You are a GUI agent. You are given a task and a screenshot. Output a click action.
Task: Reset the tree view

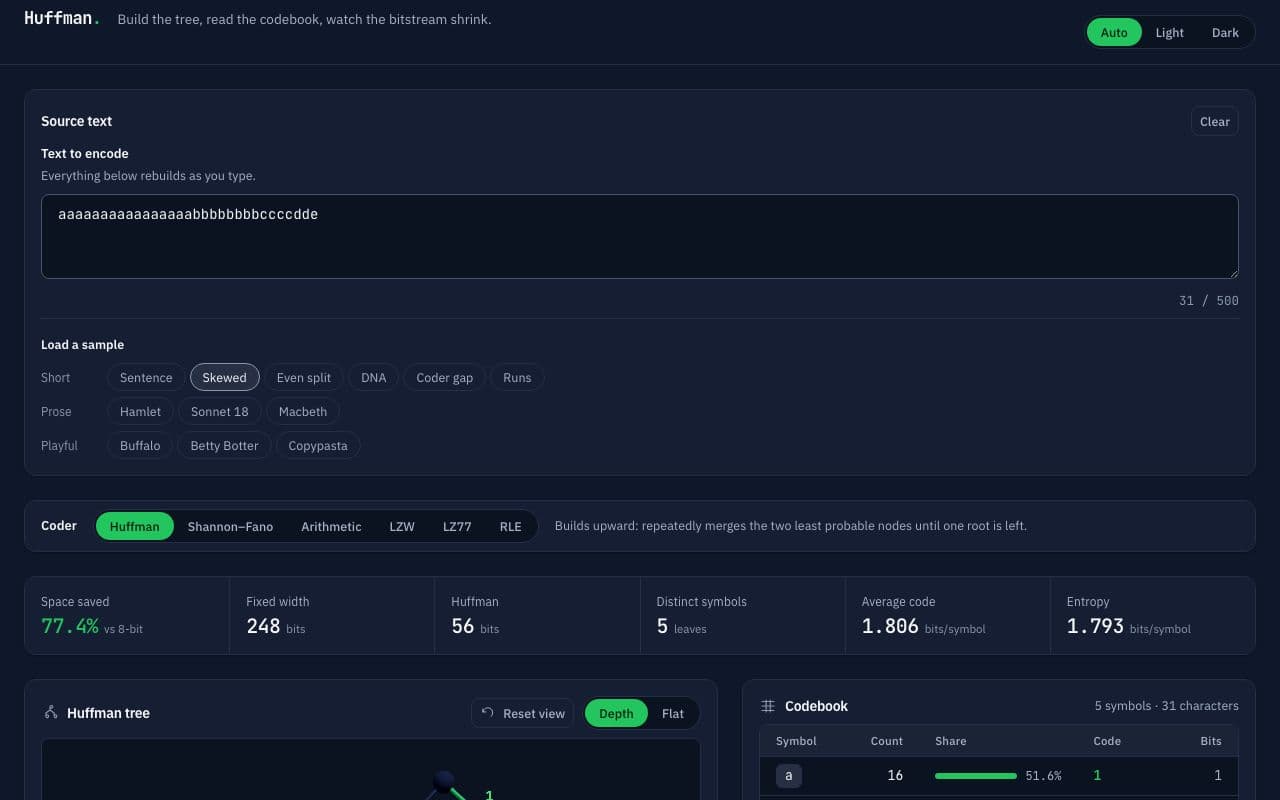pos(523,713)
